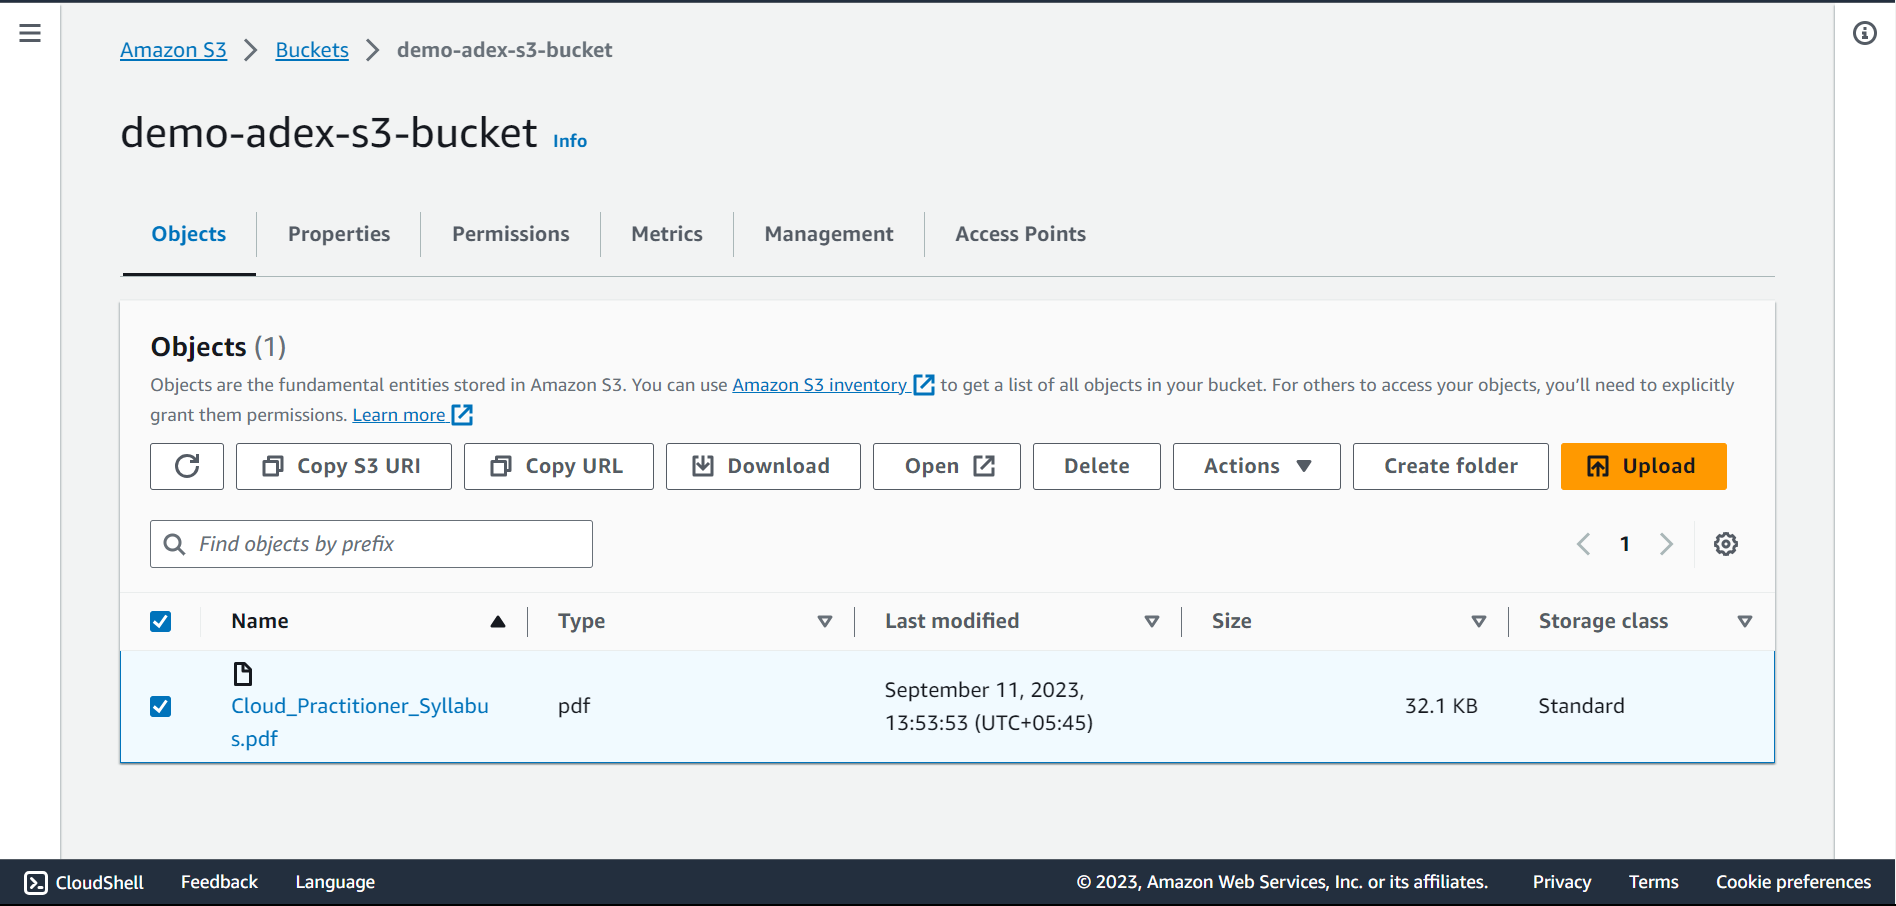Uncheck the Cloud_Practitioner_Syllabus.pdf row checkbox
1896x906 pixels.
[x=160, y=706]
